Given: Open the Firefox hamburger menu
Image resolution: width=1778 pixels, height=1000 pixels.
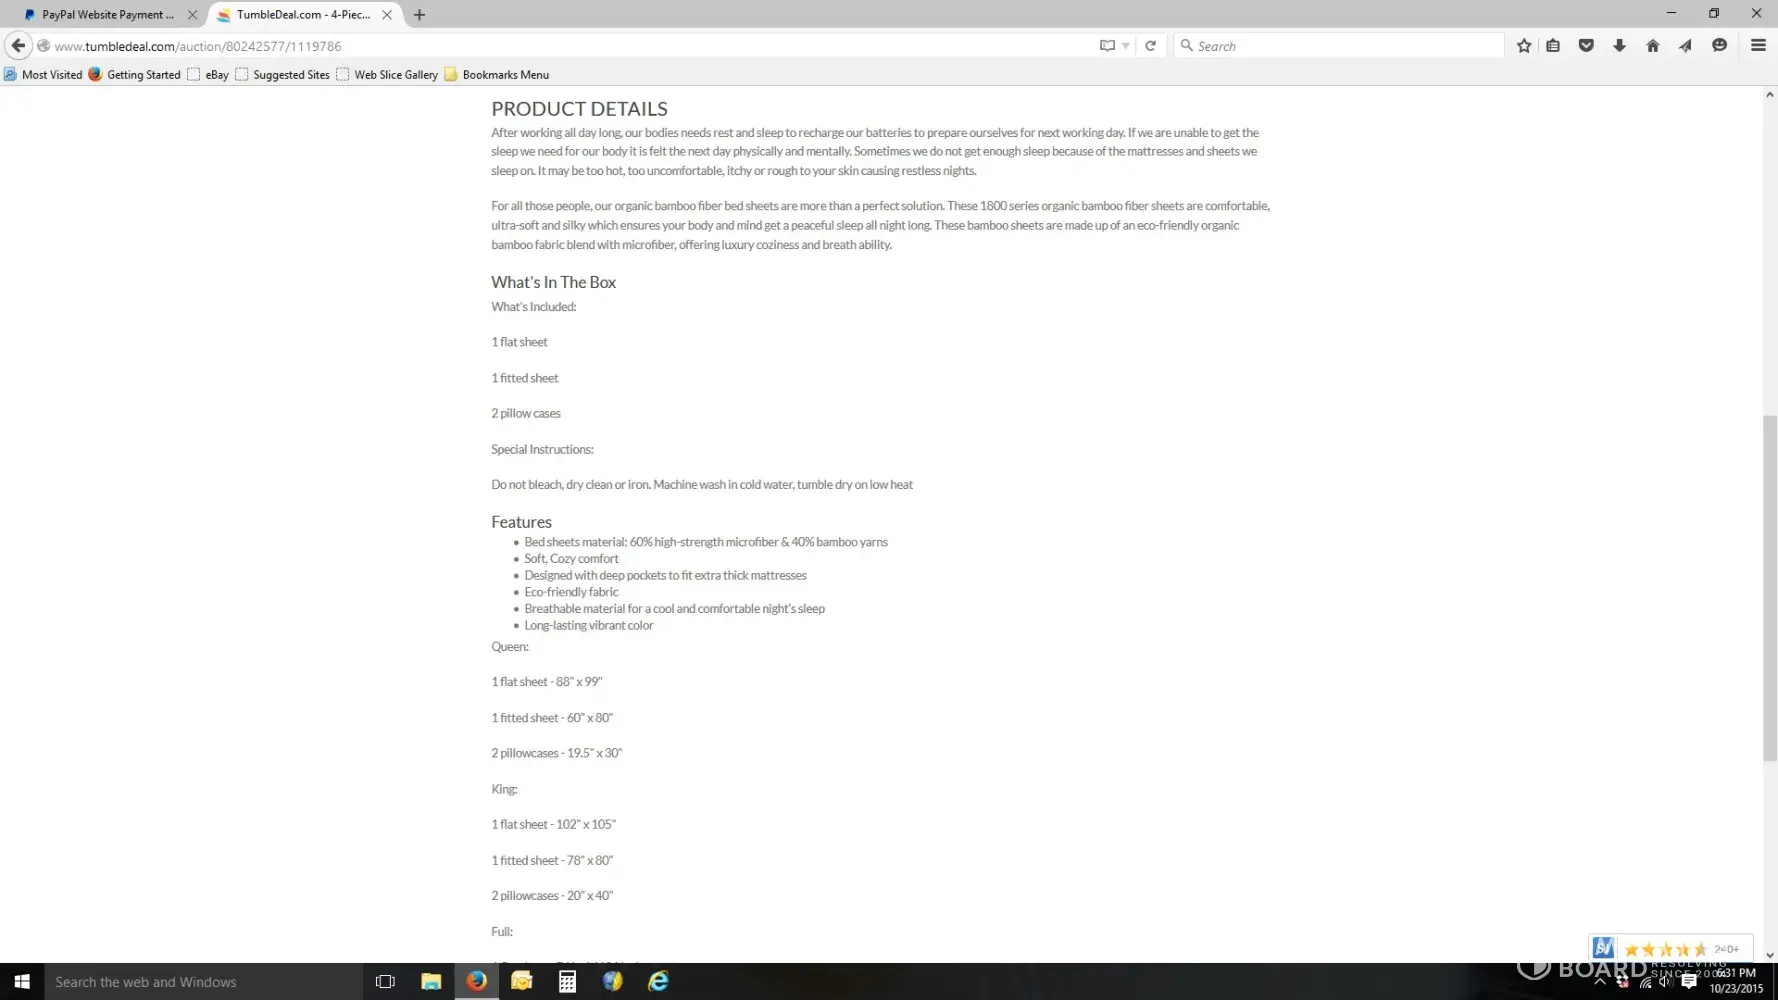Looking at the screenshot, I should (1758, 46).
